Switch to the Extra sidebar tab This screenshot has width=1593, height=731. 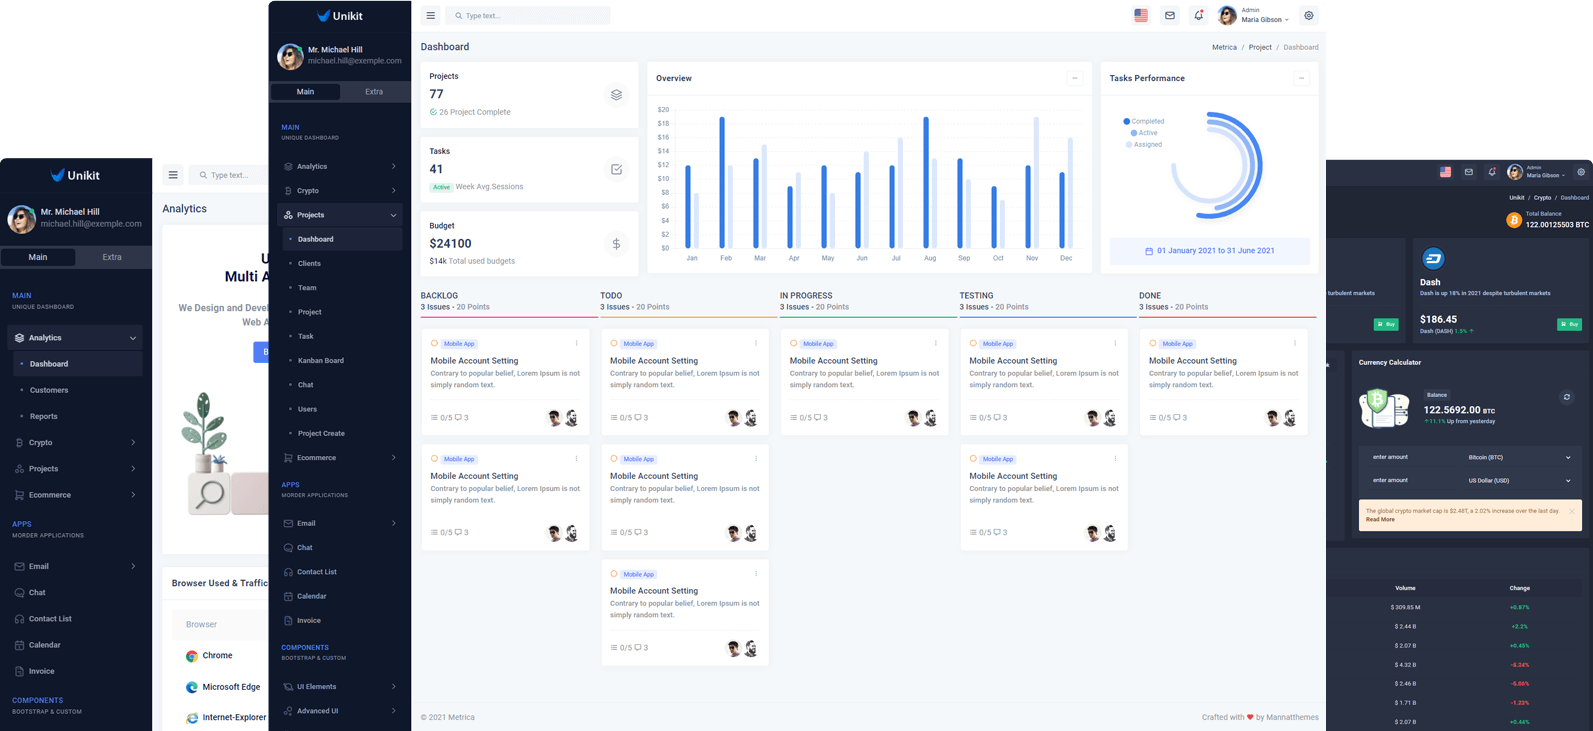pos(373,92)
